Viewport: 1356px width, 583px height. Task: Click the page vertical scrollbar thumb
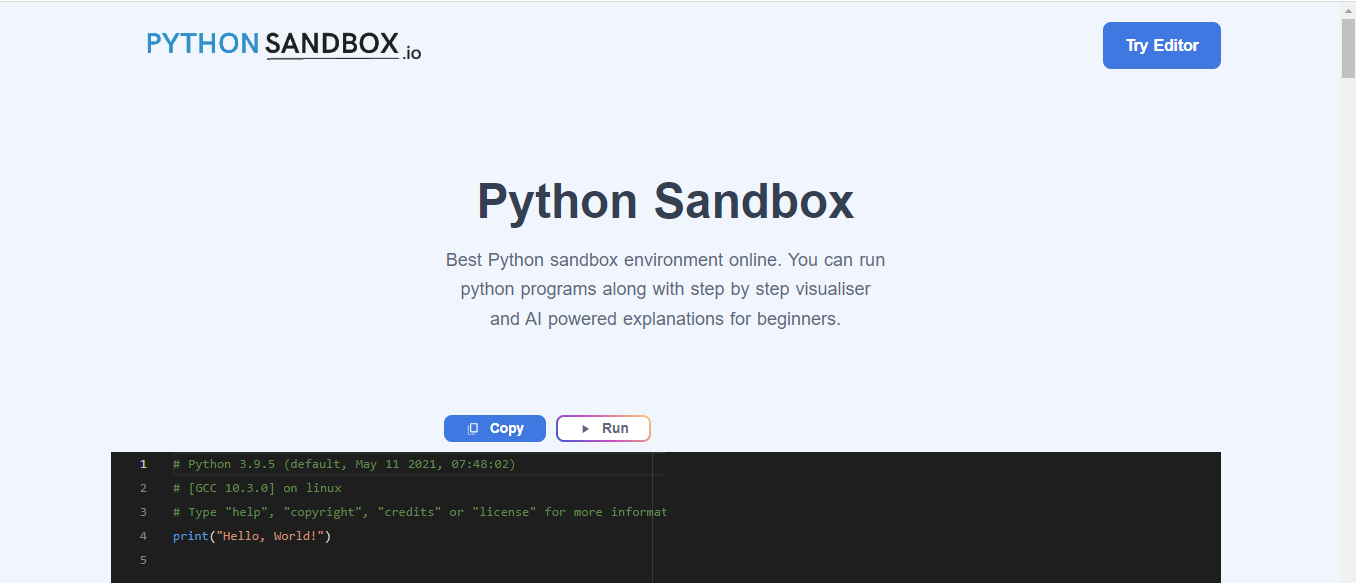click(x=1348, y=48)
